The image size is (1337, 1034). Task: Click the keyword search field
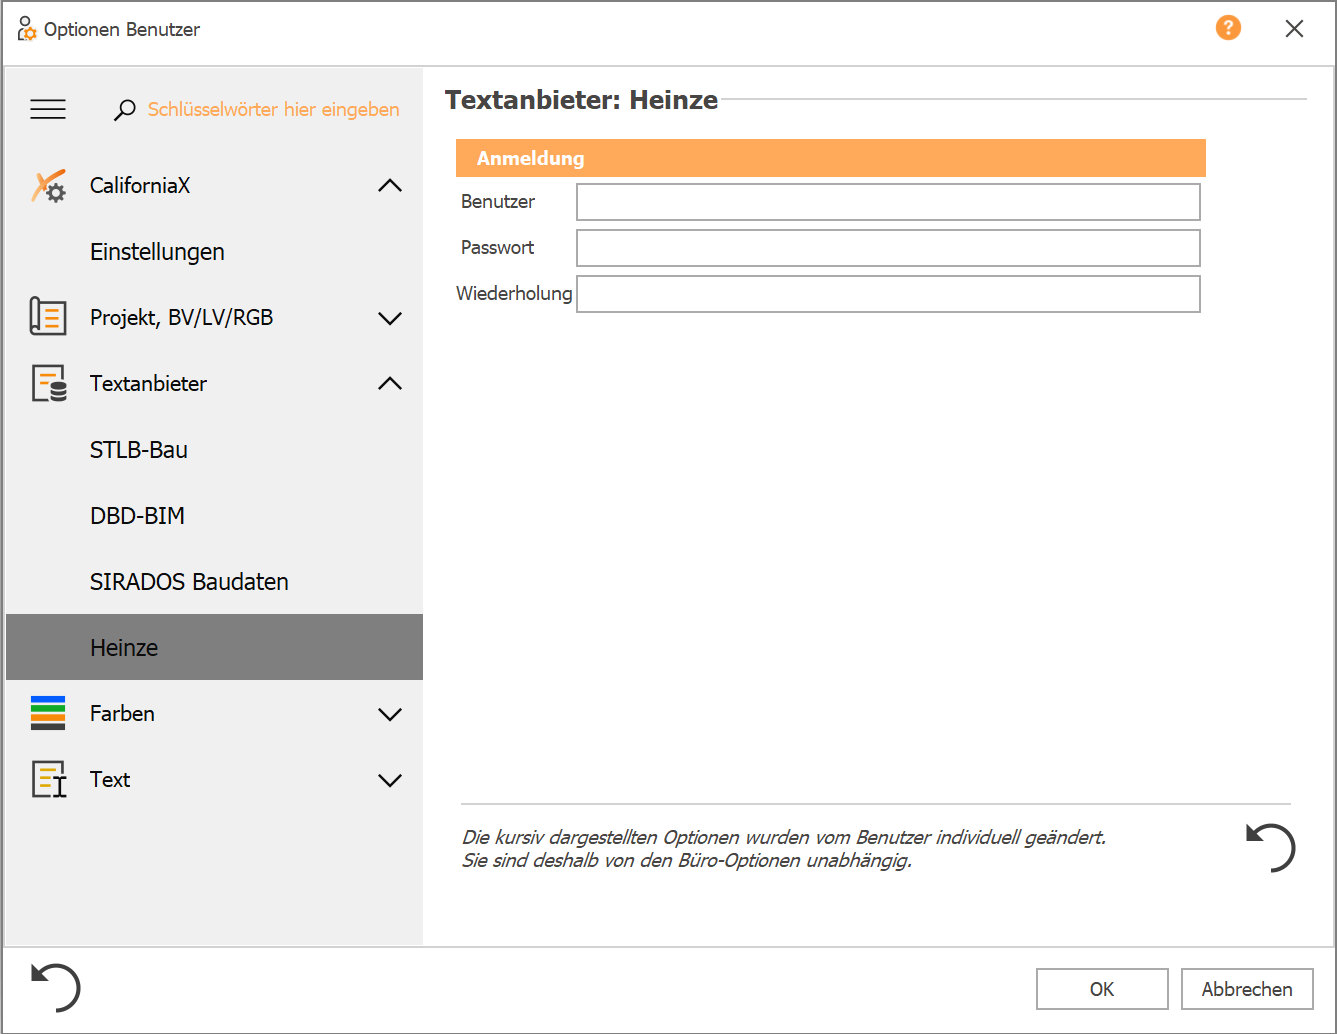pyautogui.click(x=273, y=110)
